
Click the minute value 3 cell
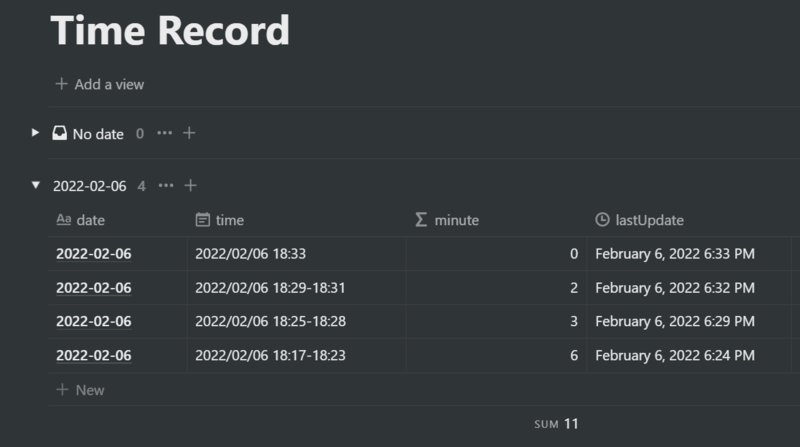(x=496, y=321)
